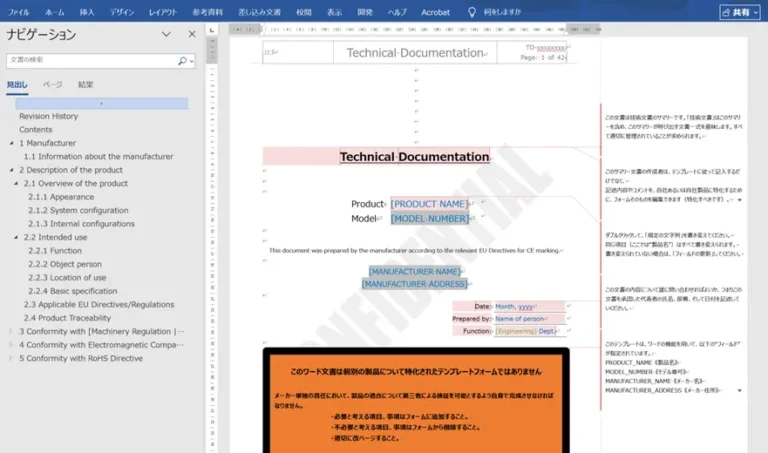Close the ナビゲーション pane
The height and width of the screenshot is (453, 768).
[x=192, y=34]
